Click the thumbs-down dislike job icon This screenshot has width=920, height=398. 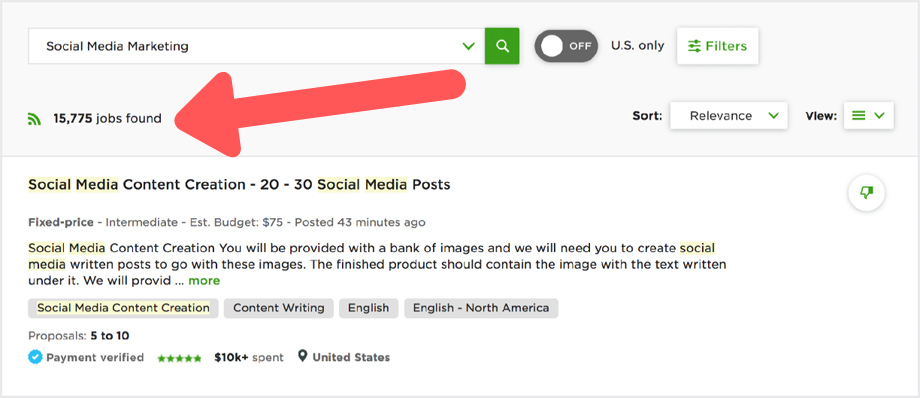867,193
